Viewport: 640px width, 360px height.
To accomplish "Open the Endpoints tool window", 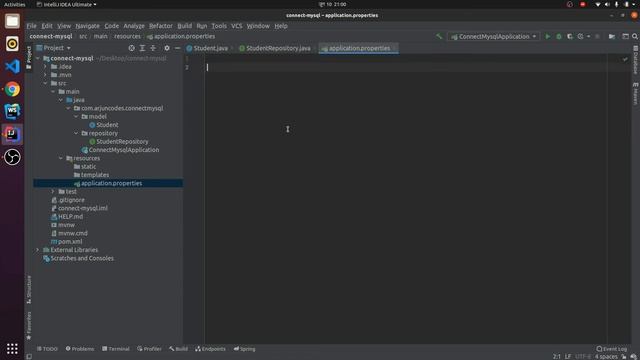I will [x=210, y=349].
